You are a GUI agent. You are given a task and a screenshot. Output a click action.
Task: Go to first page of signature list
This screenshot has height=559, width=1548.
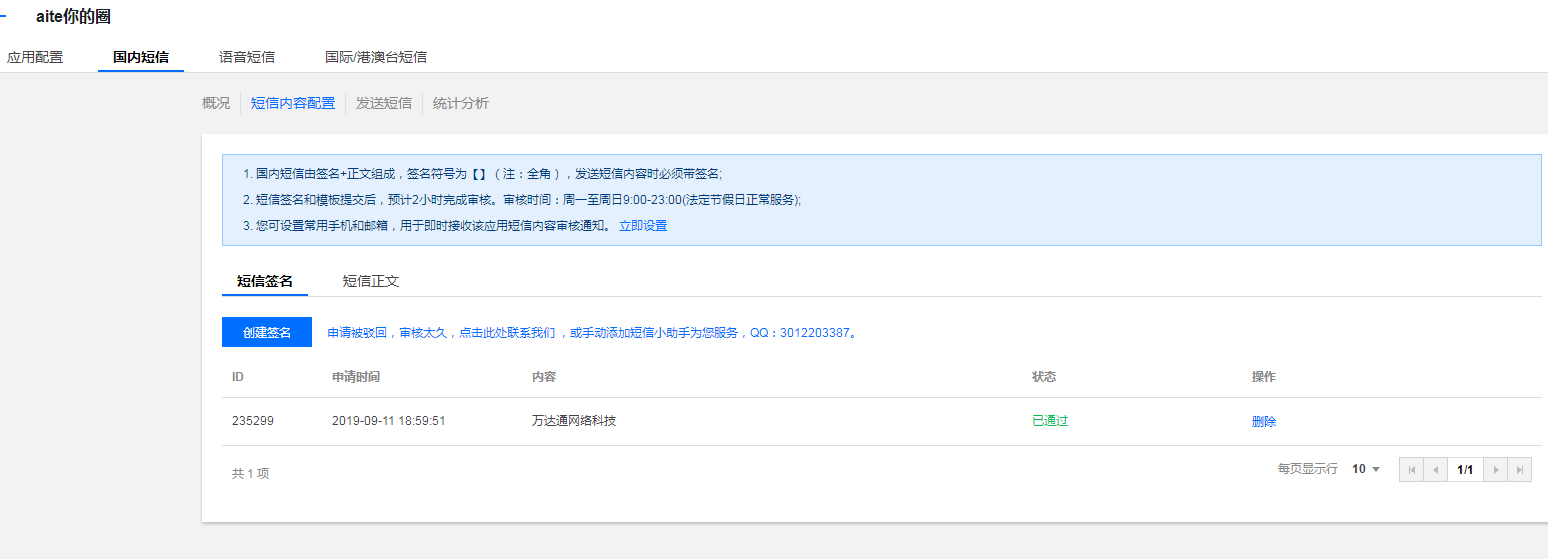point(1411,469)
